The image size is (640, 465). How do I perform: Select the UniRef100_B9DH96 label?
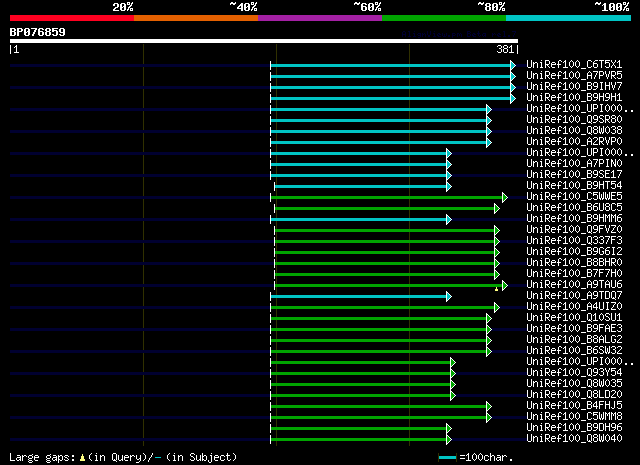[574, 428]
